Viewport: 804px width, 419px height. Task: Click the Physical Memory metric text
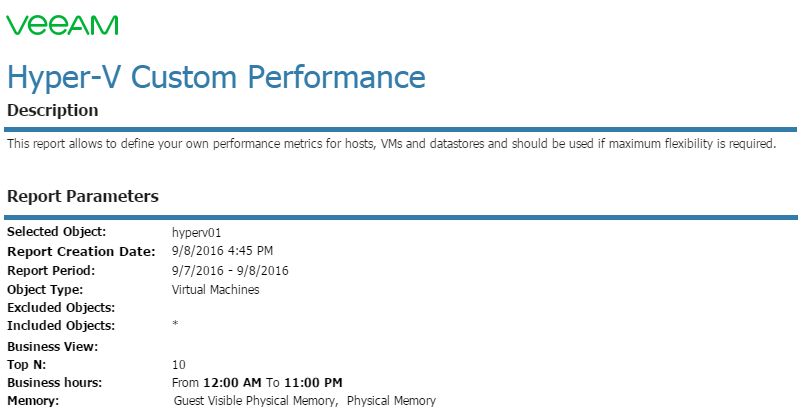(391, 401)
